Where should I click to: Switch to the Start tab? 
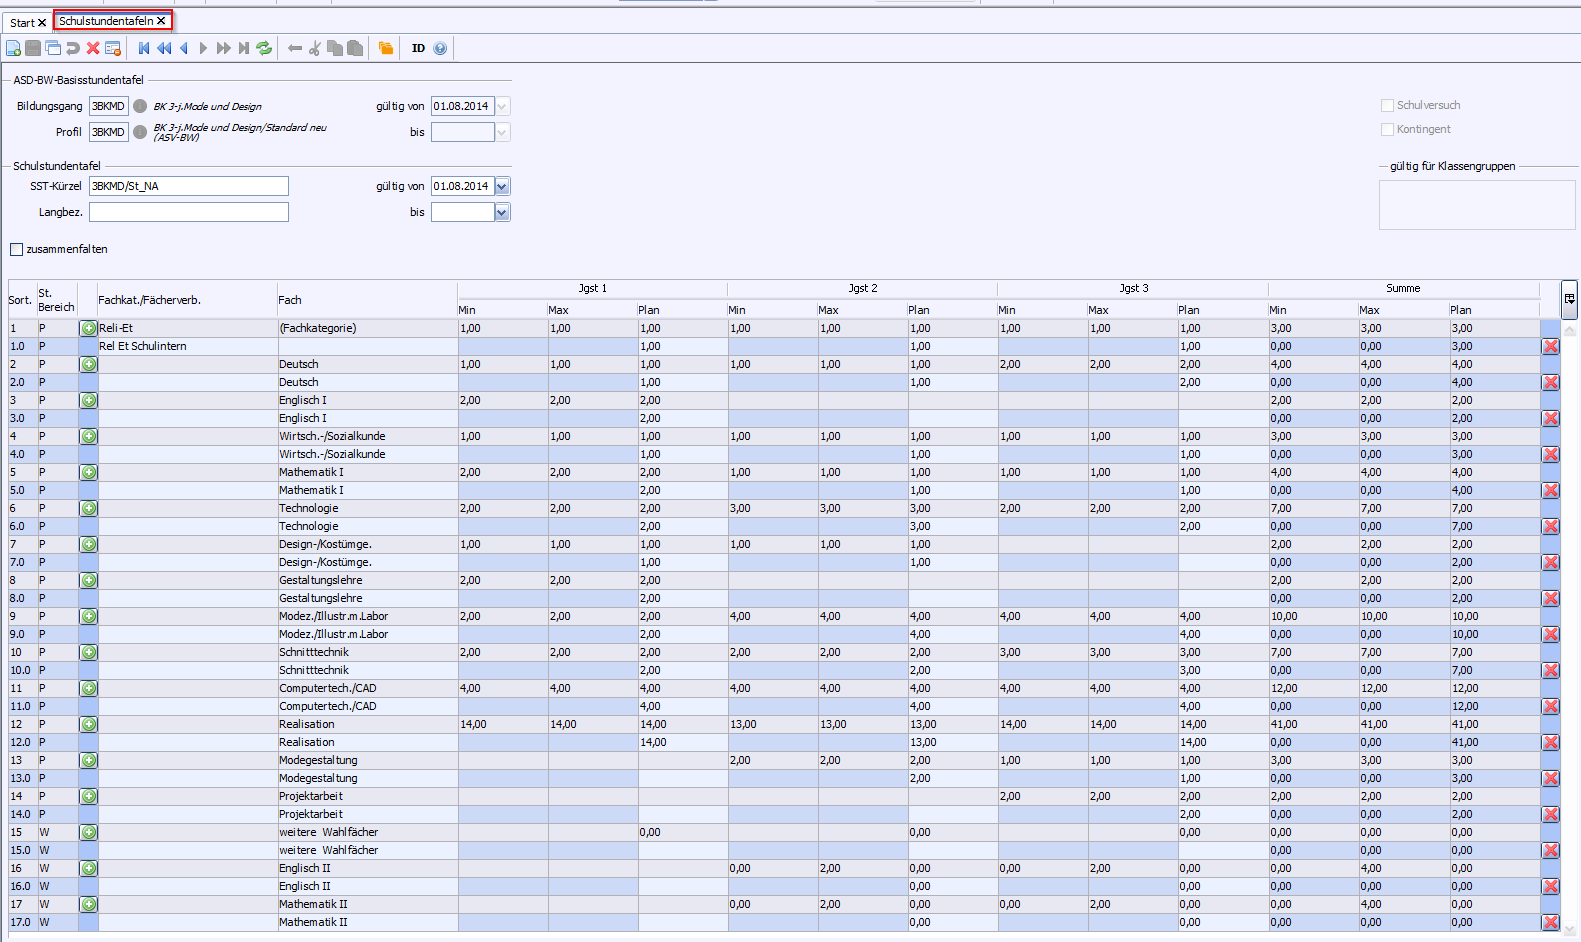pyautogui.click(x=22, y=22)
